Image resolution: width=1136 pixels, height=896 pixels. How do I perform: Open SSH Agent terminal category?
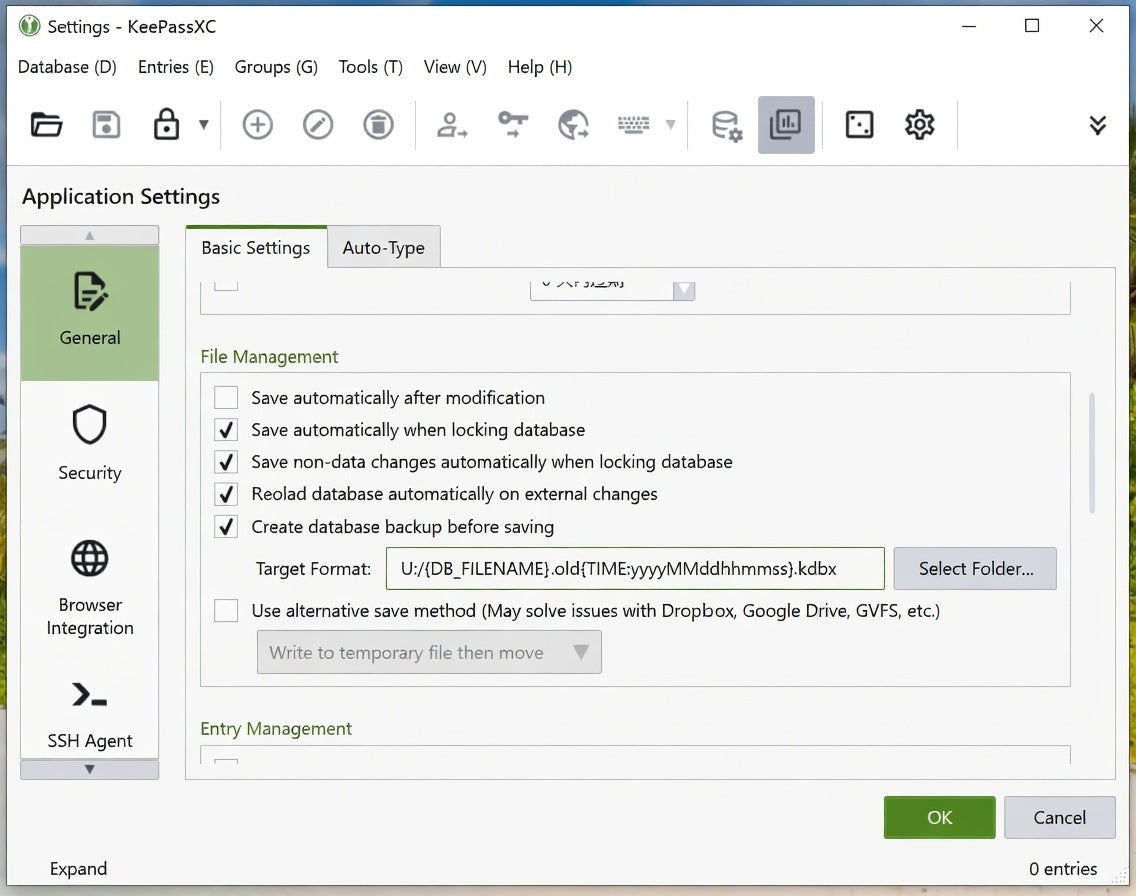(90, 714)
